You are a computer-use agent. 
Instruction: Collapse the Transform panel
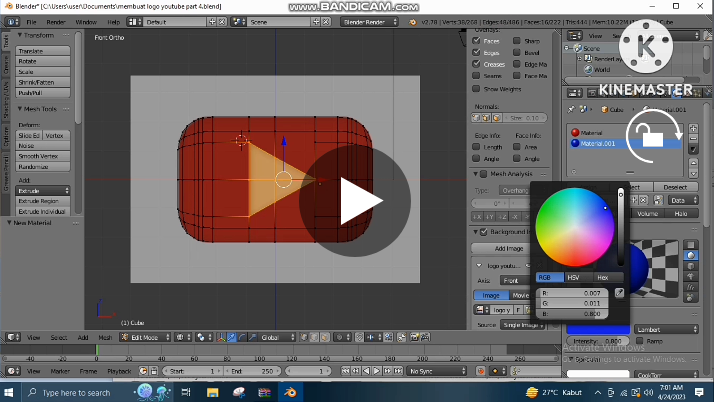tap(20, 35)
